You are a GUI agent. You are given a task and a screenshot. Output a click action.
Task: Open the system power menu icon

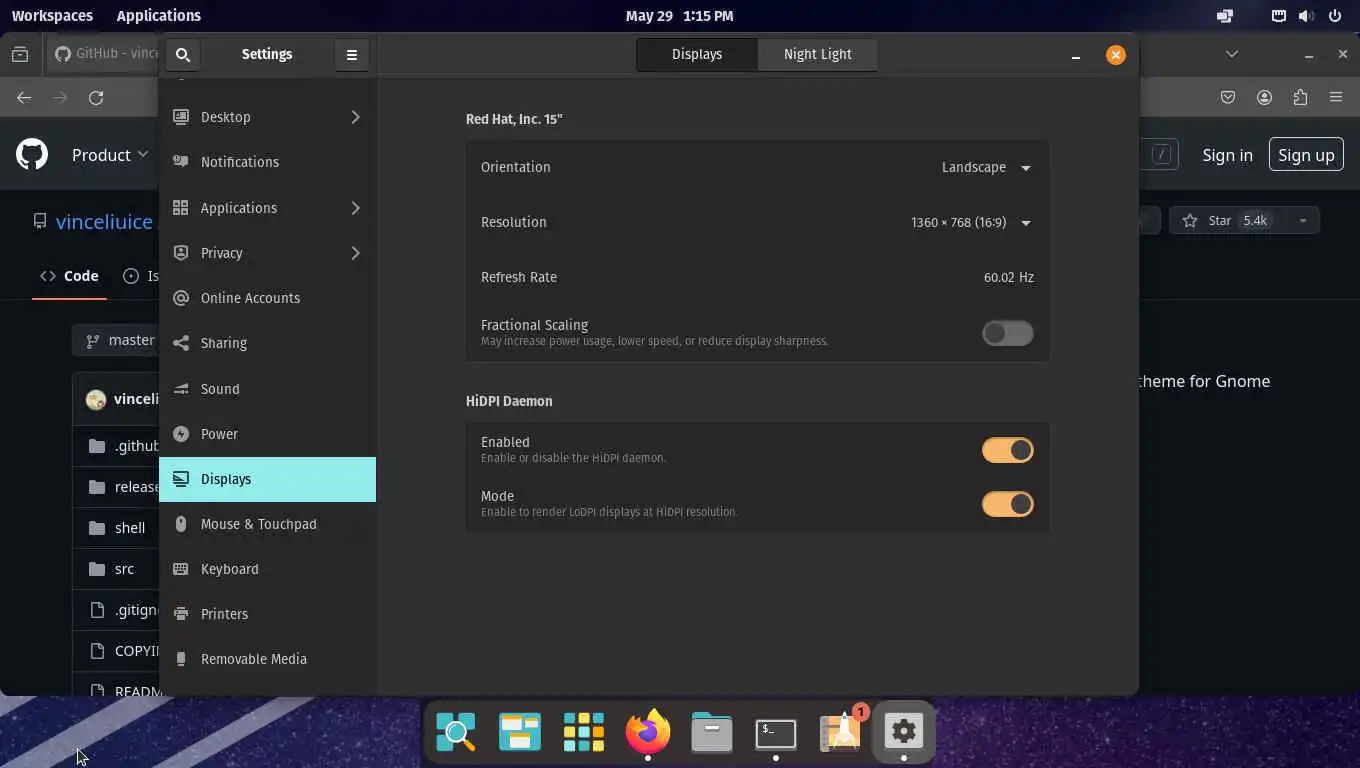[1334, 16]
